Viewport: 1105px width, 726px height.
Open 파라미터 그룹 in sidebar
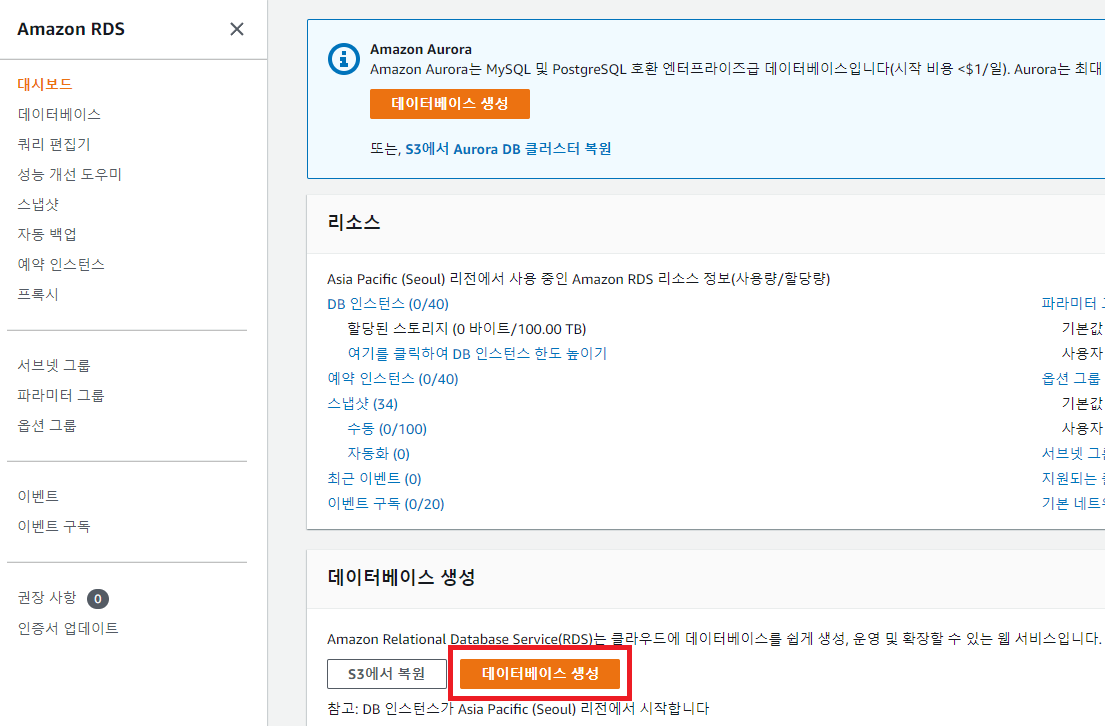tap(61, 395)
